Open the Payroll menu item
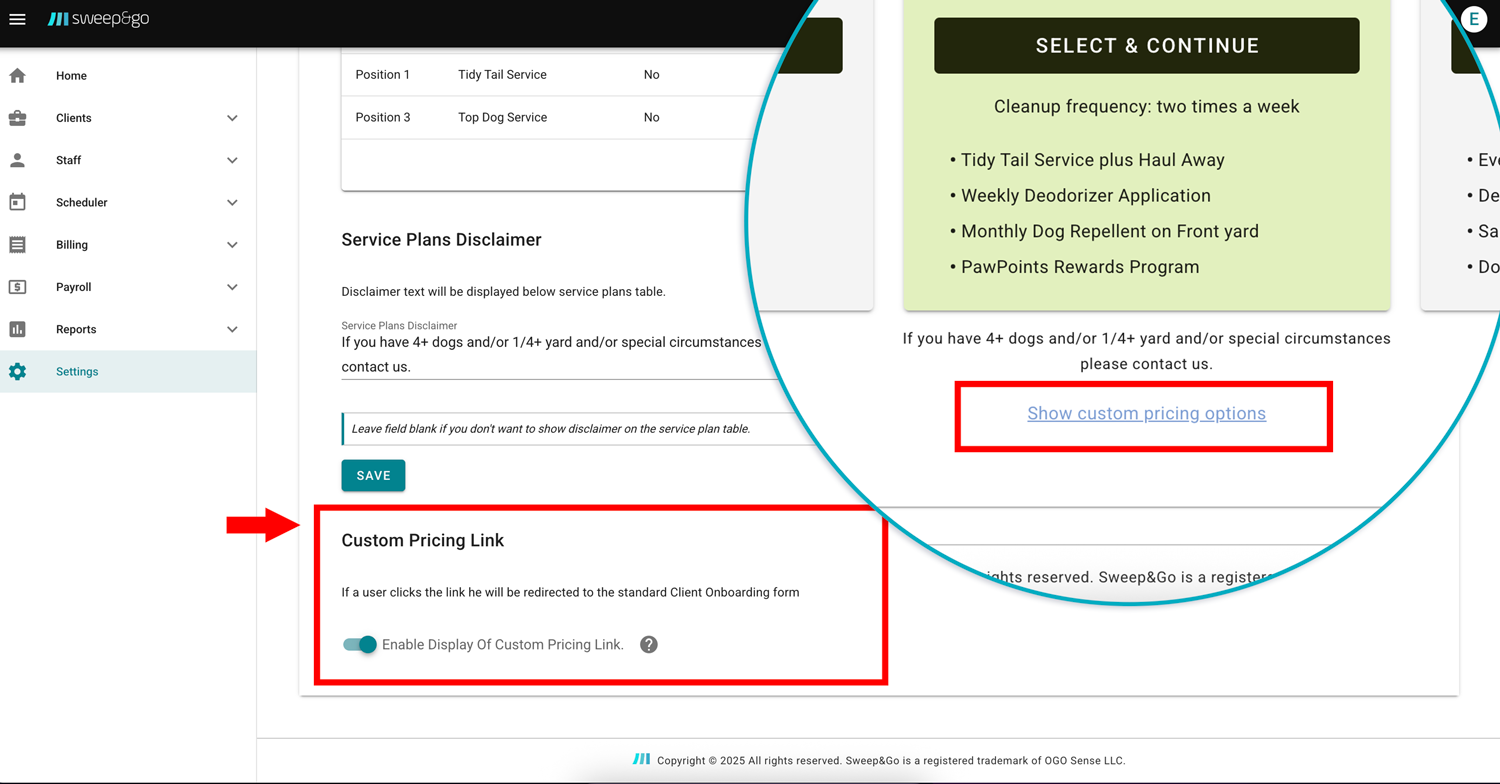This screenshot has height=784, width=1500. tap(73, 287)
